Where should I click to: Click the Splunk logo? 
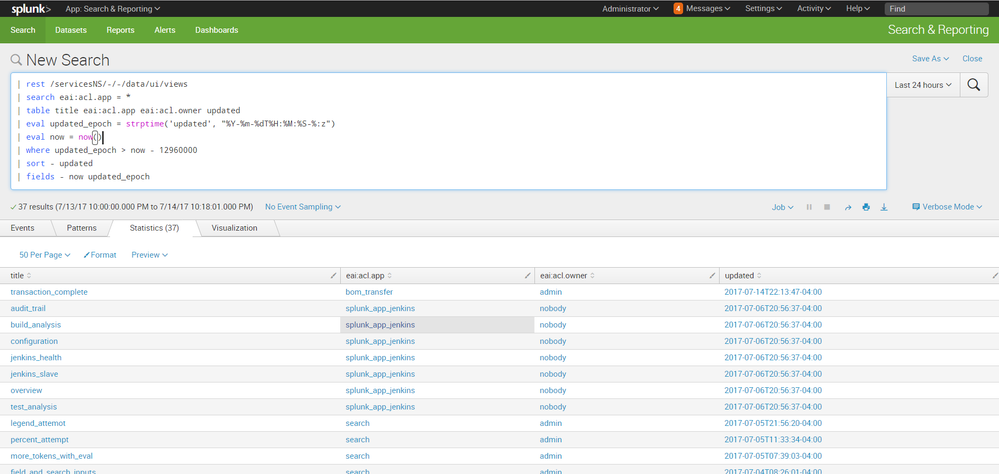pyautogui.click(x=31, y=9)
